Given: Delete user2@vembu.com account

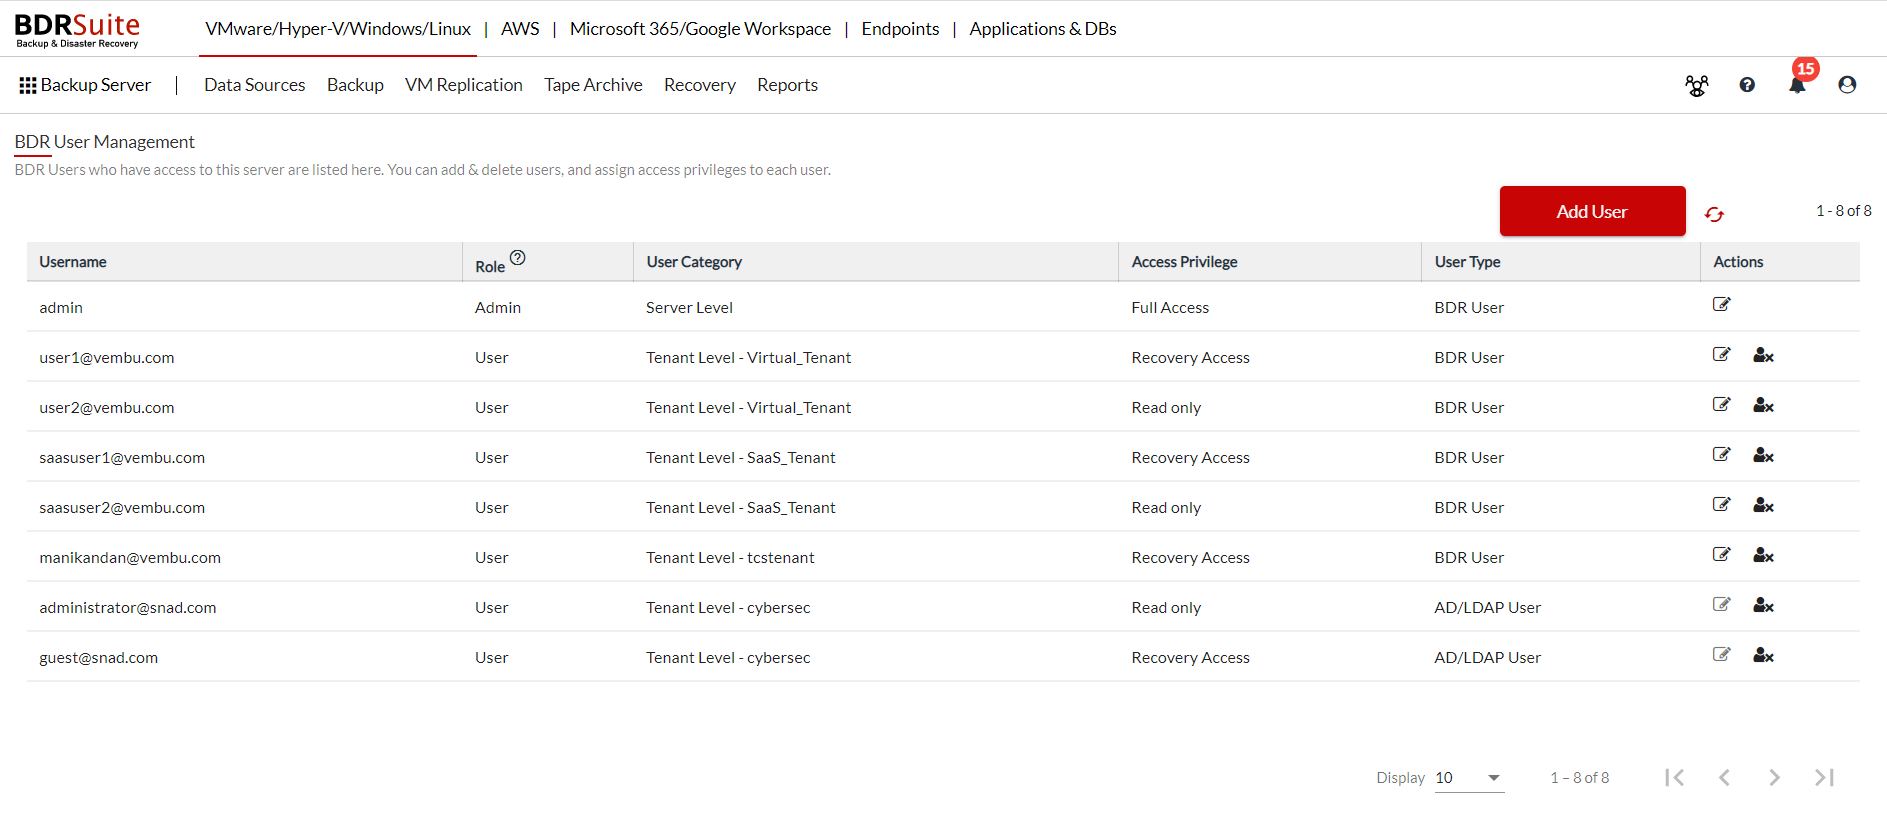Looking at the screenshot, I should [1763, 405].
